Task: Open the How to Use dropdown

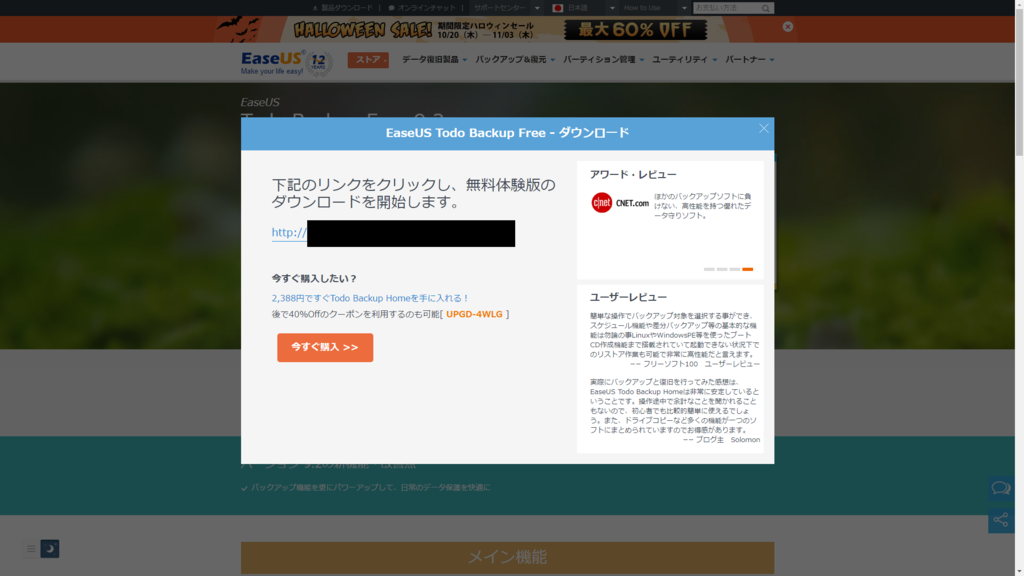Action: coord(648,7)
